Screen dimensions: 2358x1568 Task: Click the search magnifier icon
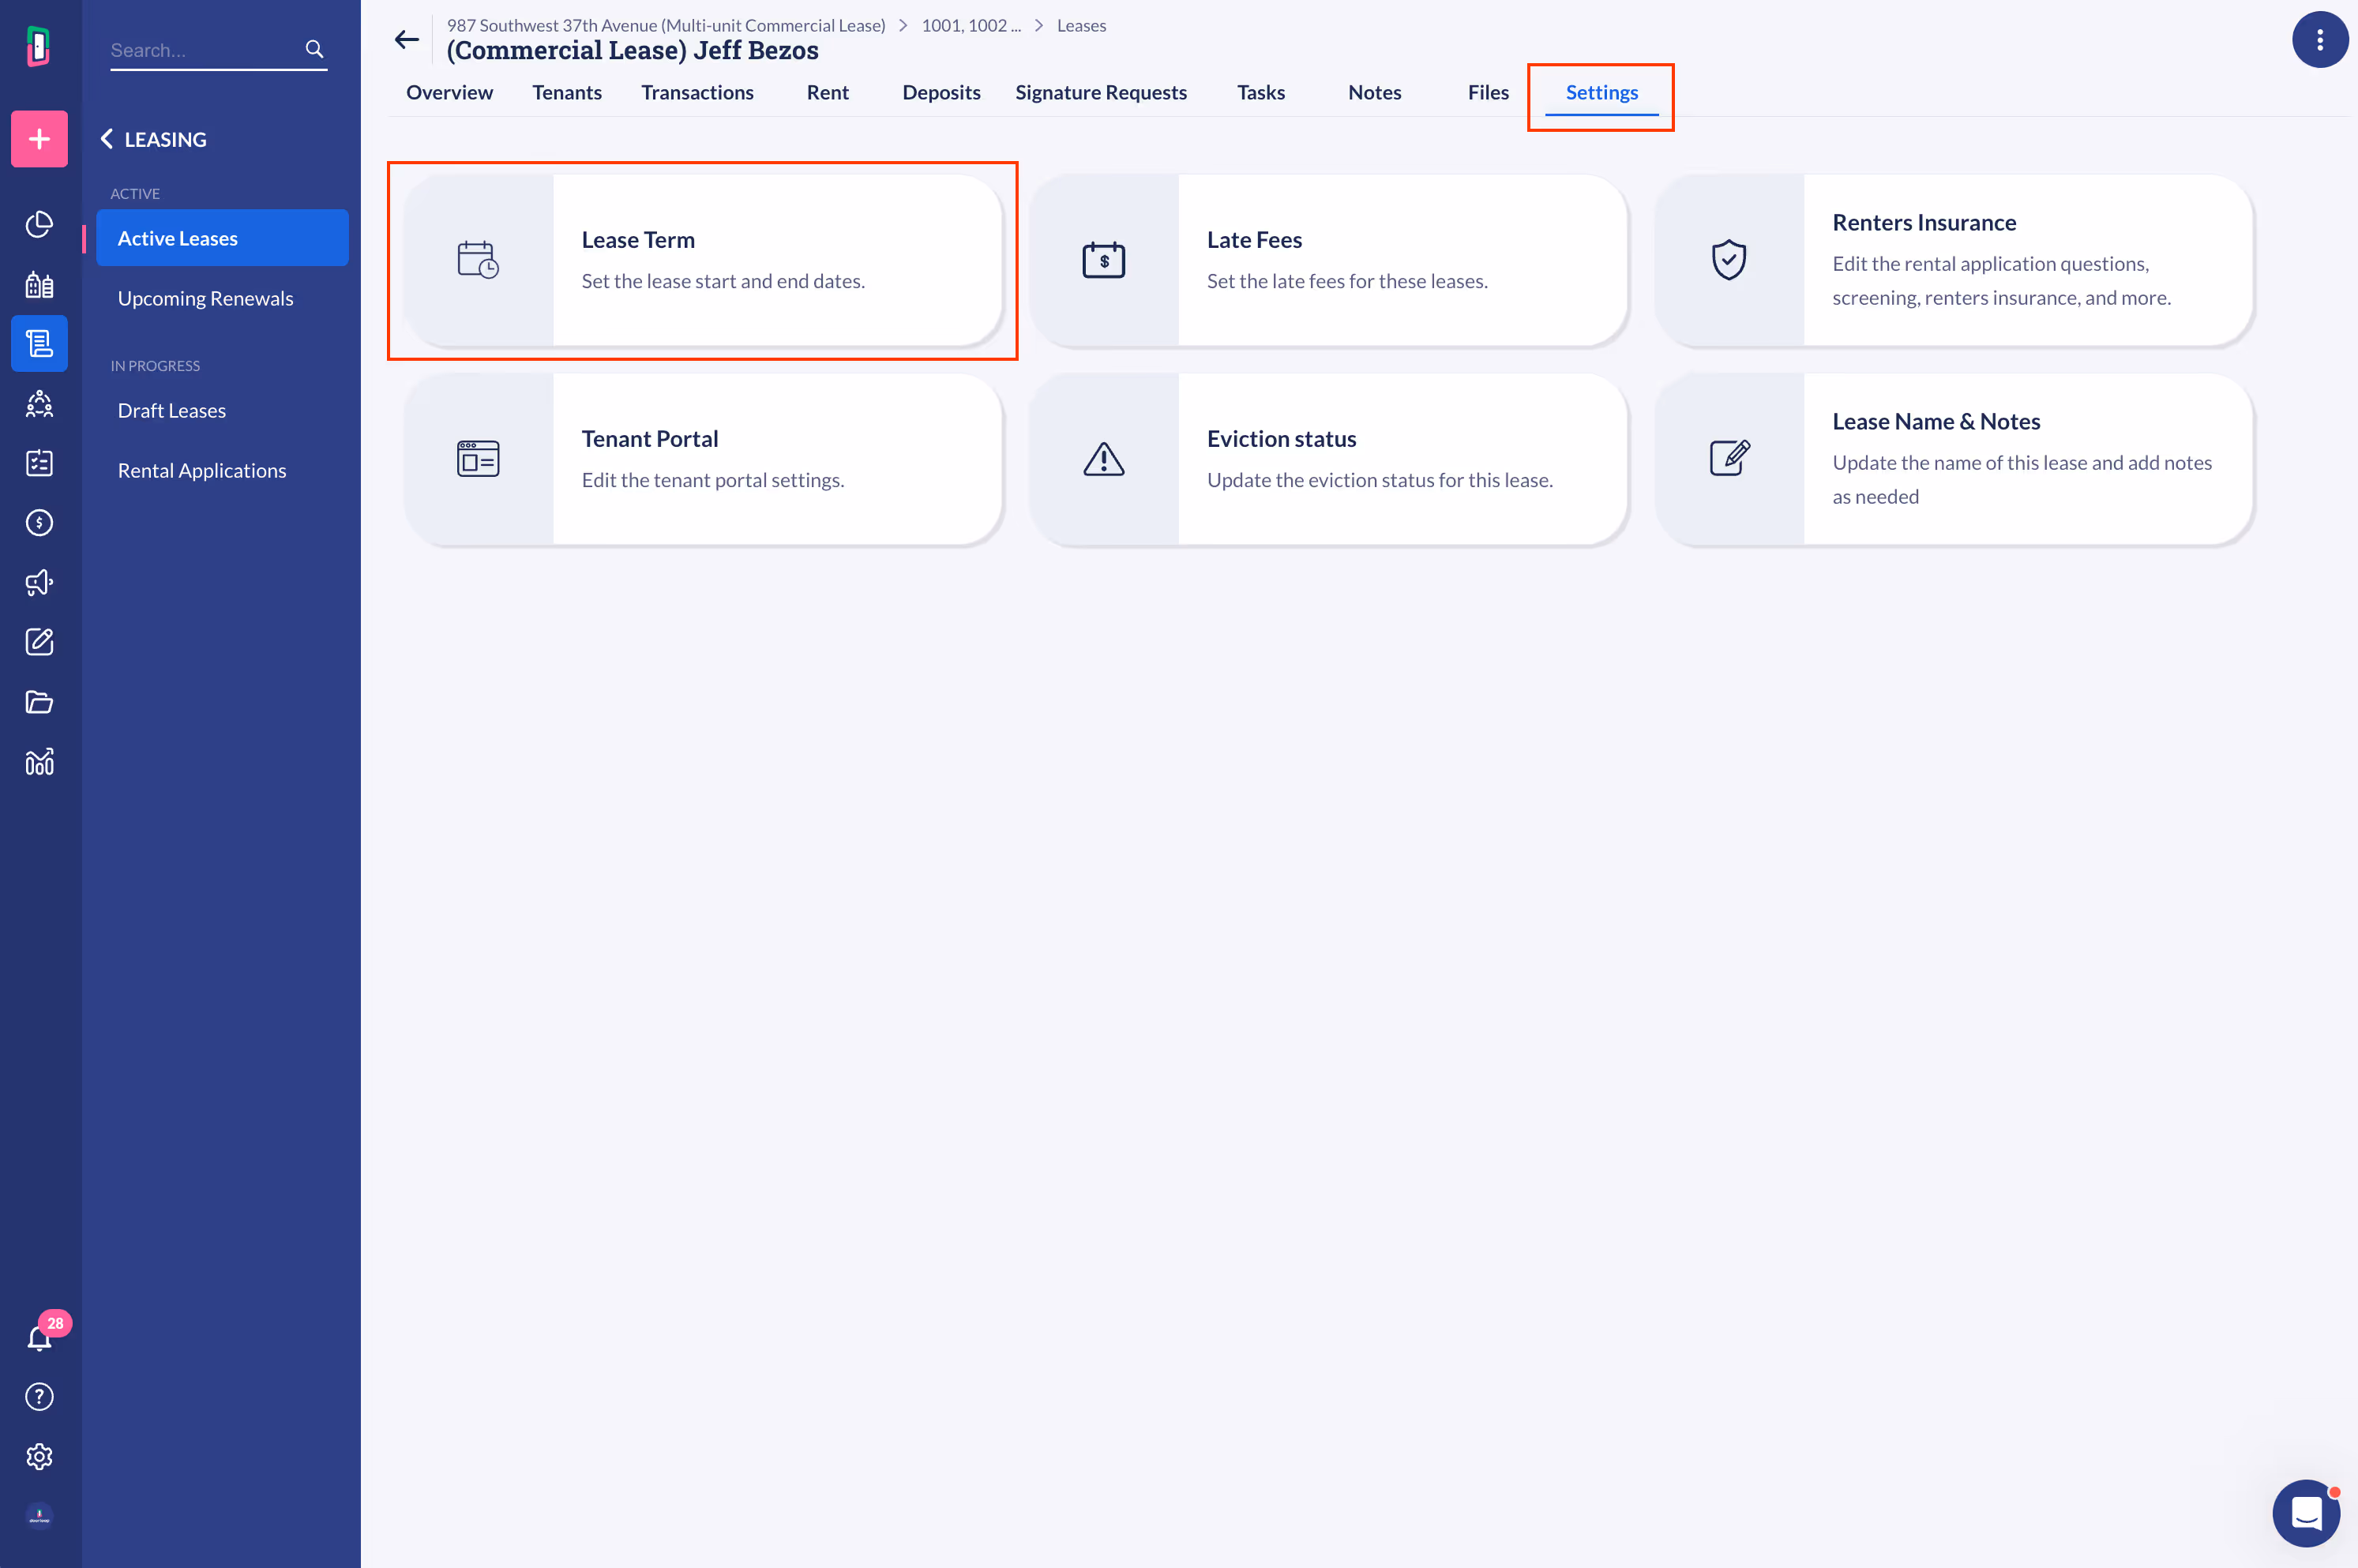[314, 49]
